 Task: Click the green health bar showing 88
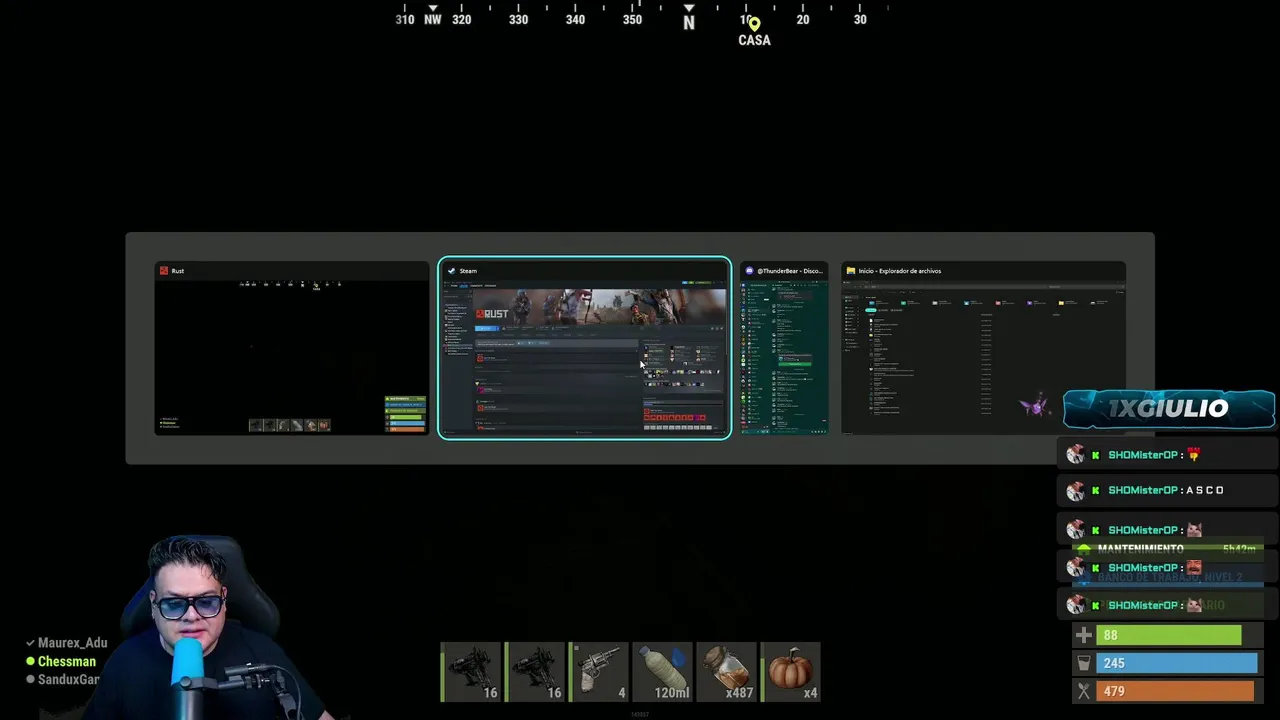[1169, 635]
